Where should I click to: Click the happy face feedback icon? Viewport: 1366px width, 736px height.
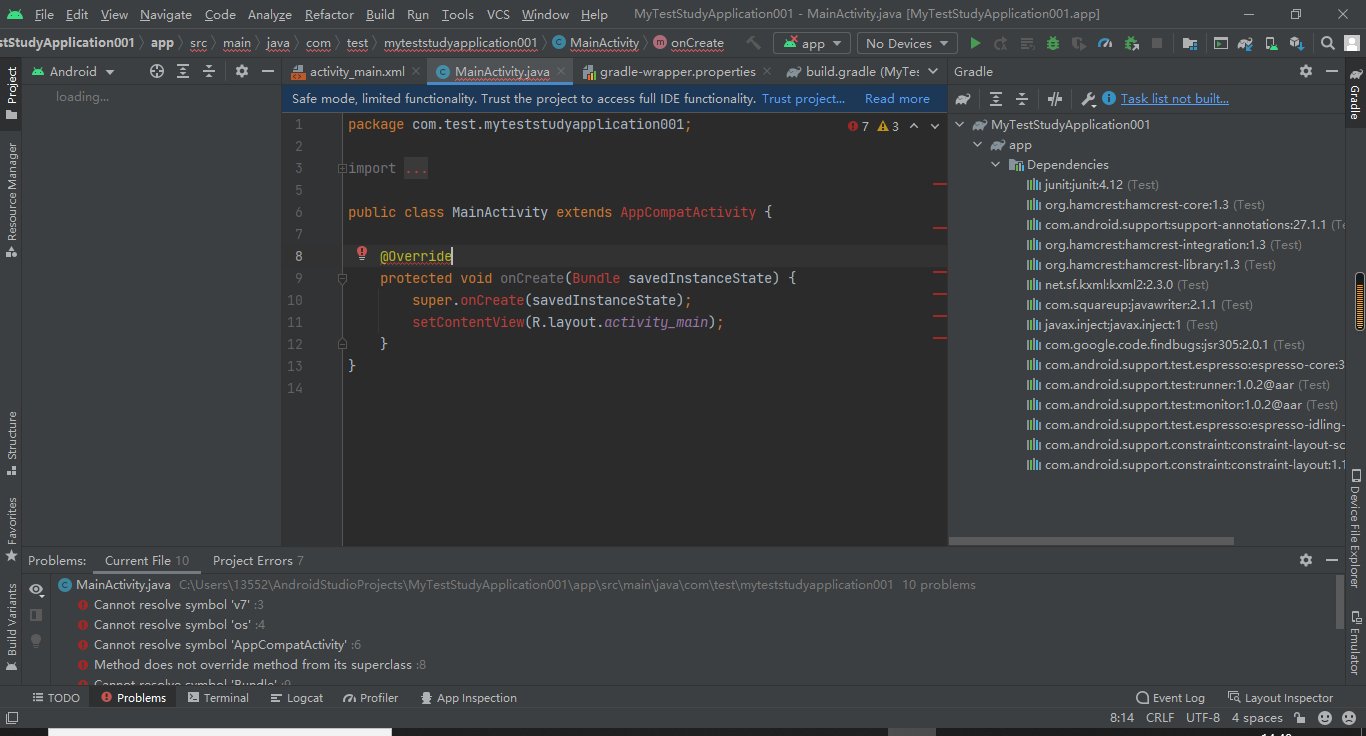click(1325, 718)
